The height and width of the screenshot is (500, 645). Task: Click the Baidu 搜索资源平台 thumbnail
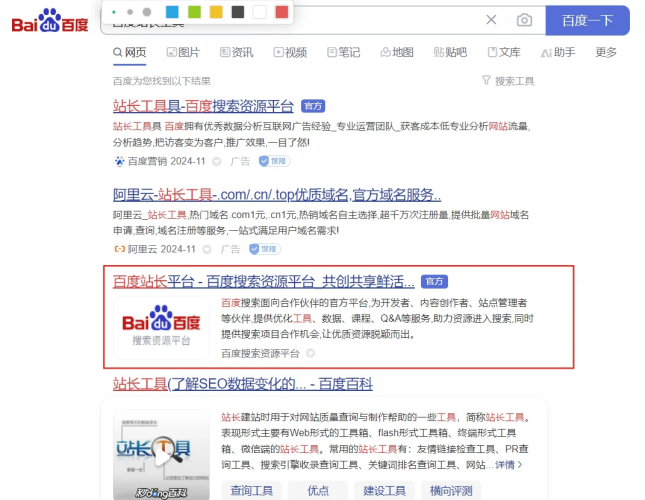point(161,328)
